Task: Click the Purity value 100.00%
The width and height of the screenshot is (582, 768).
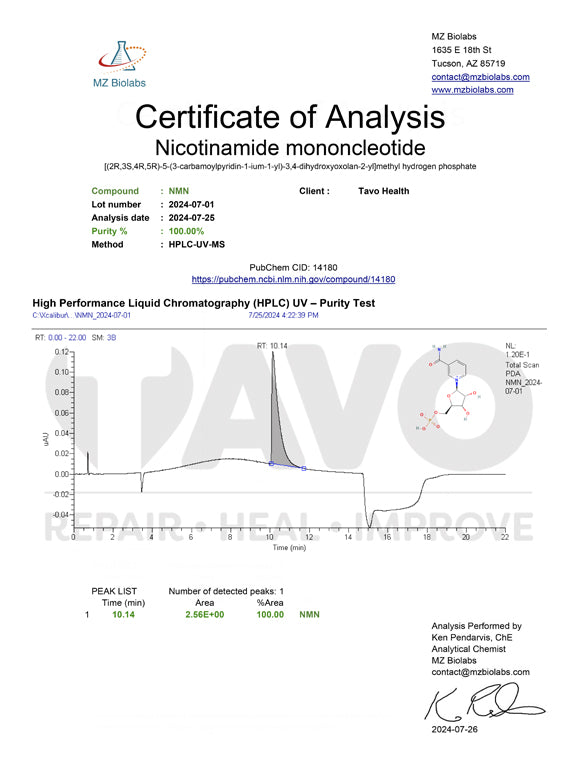Action: pyautogui.click(x=186, y=231)
